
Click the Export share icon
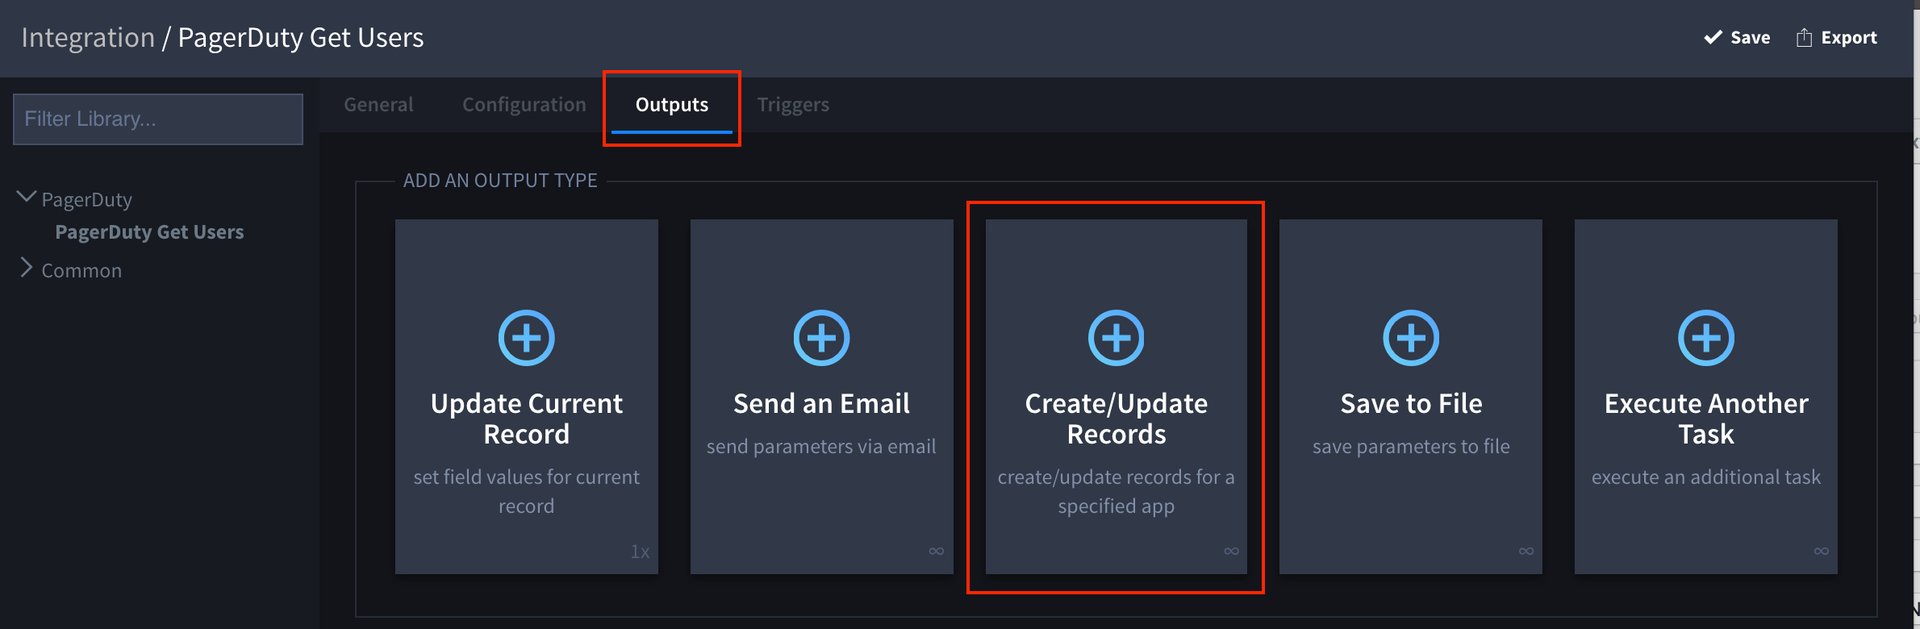[x=1804, y=38]
